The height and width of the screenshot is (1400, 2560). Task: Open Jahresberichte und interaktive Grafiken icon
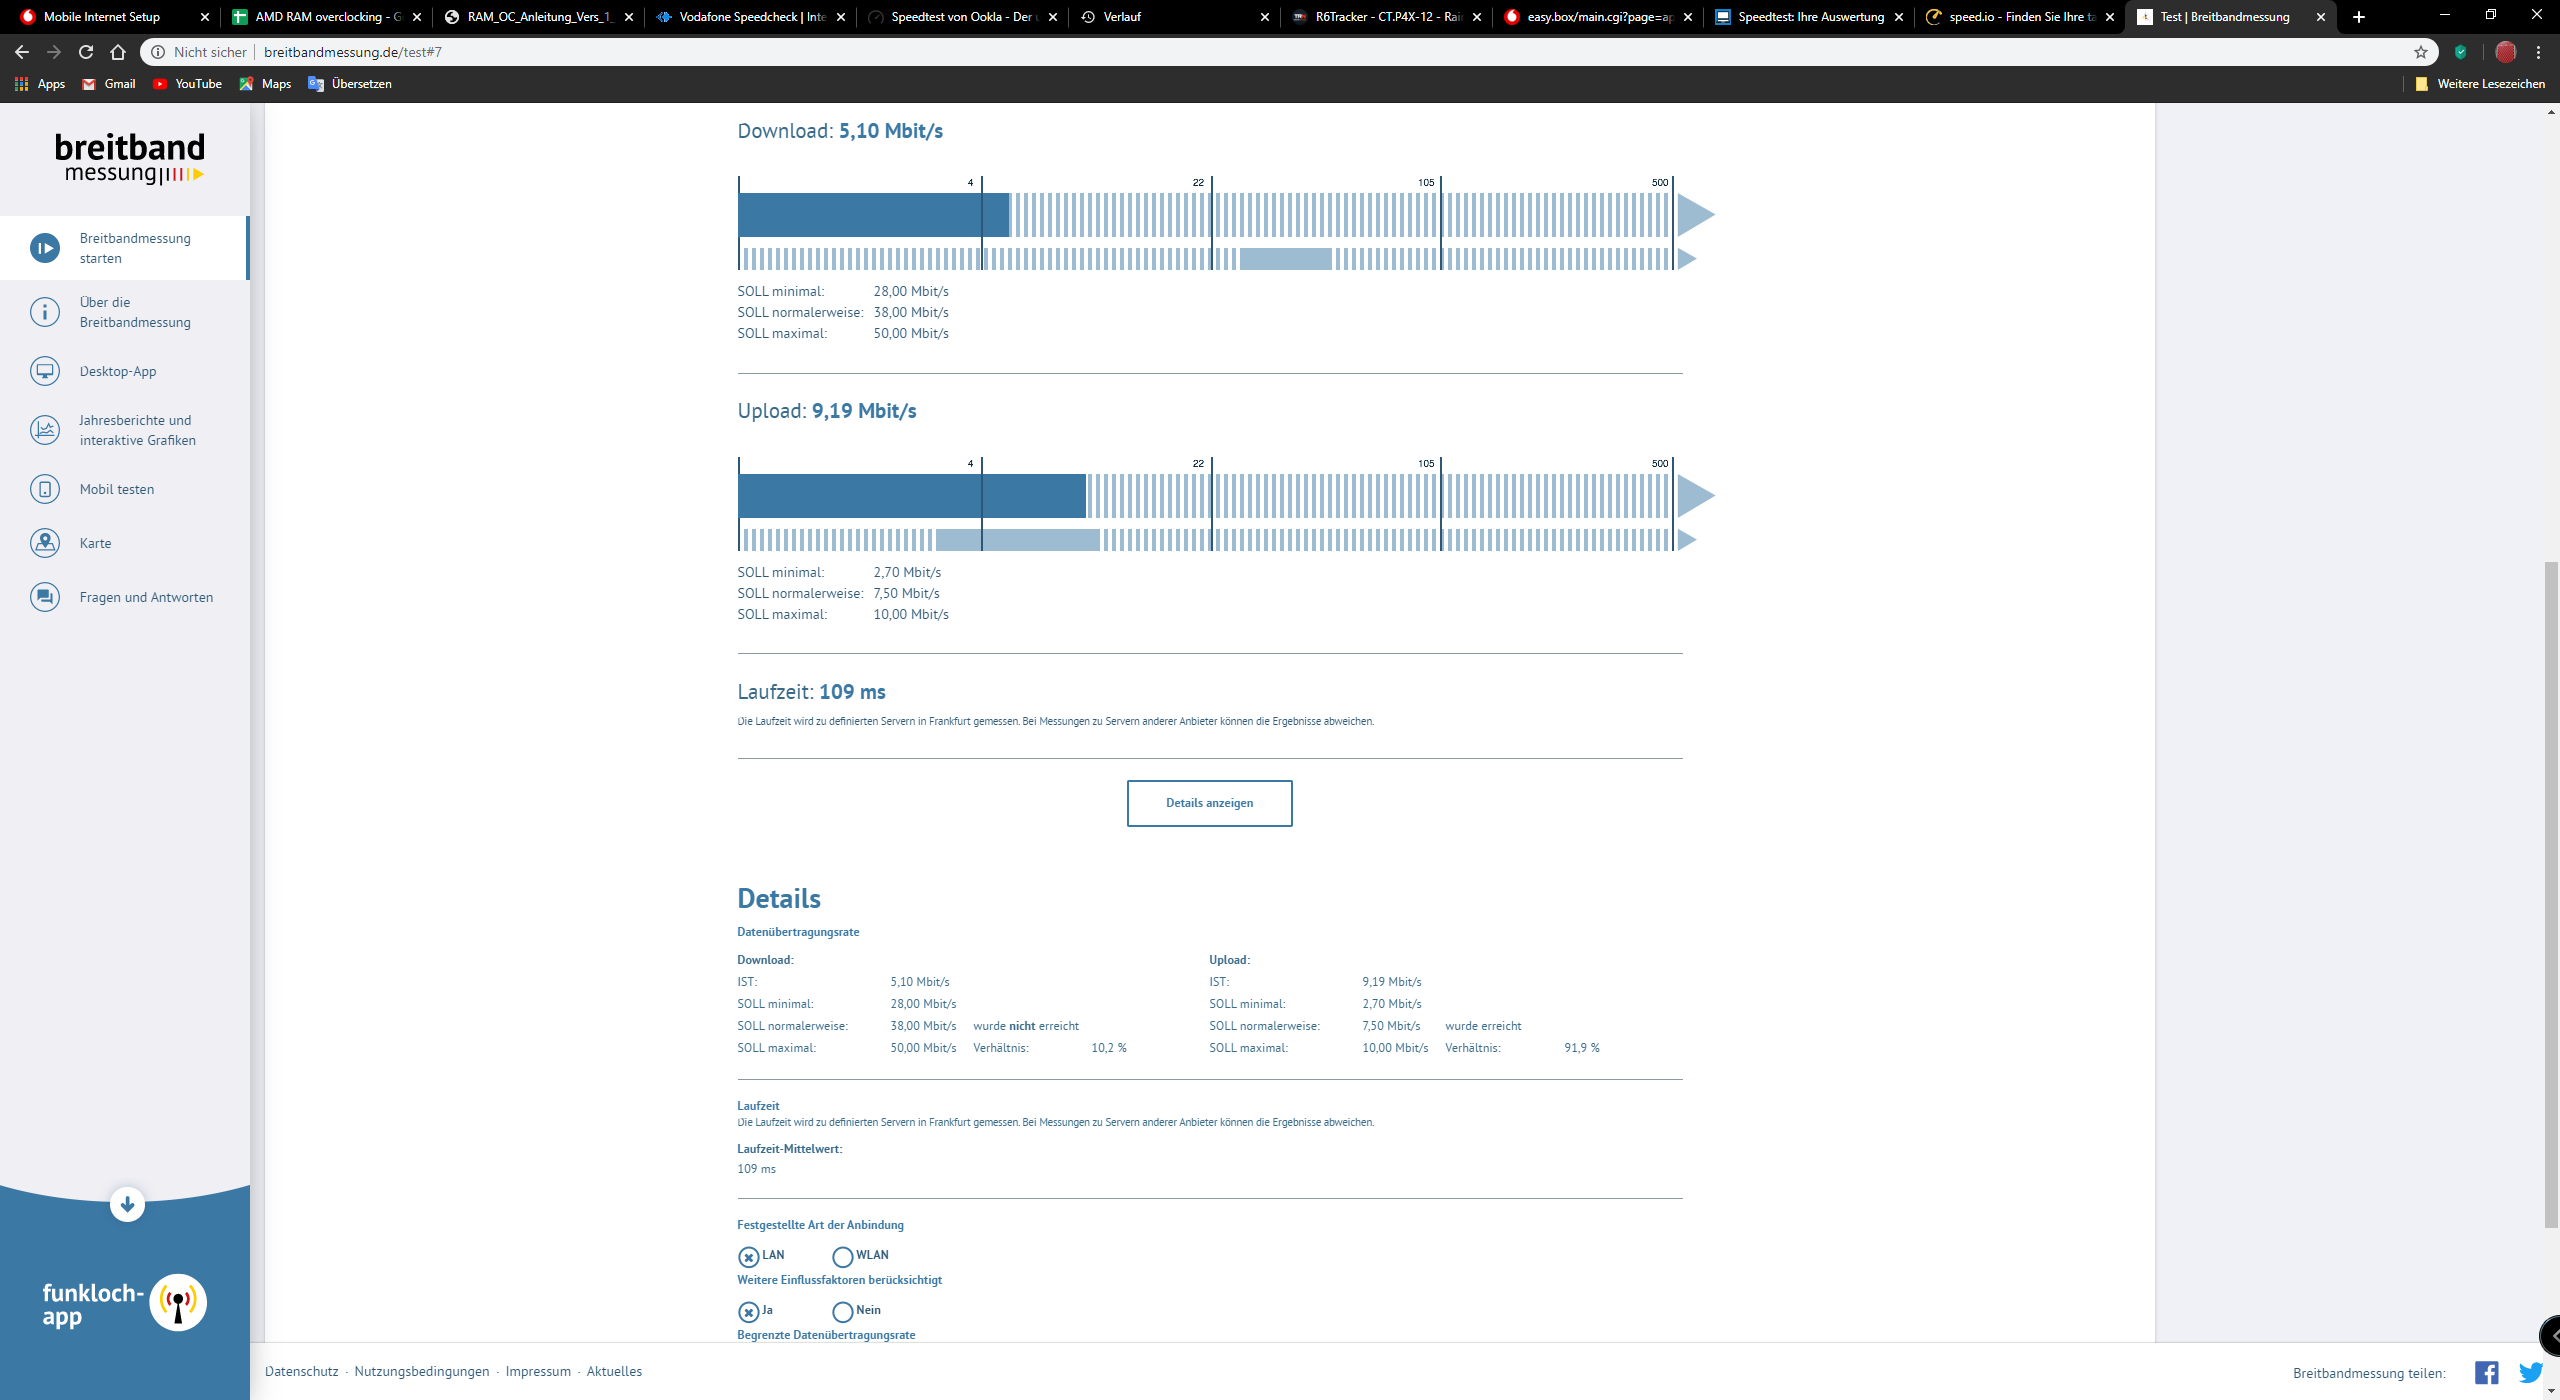(45, 430)
